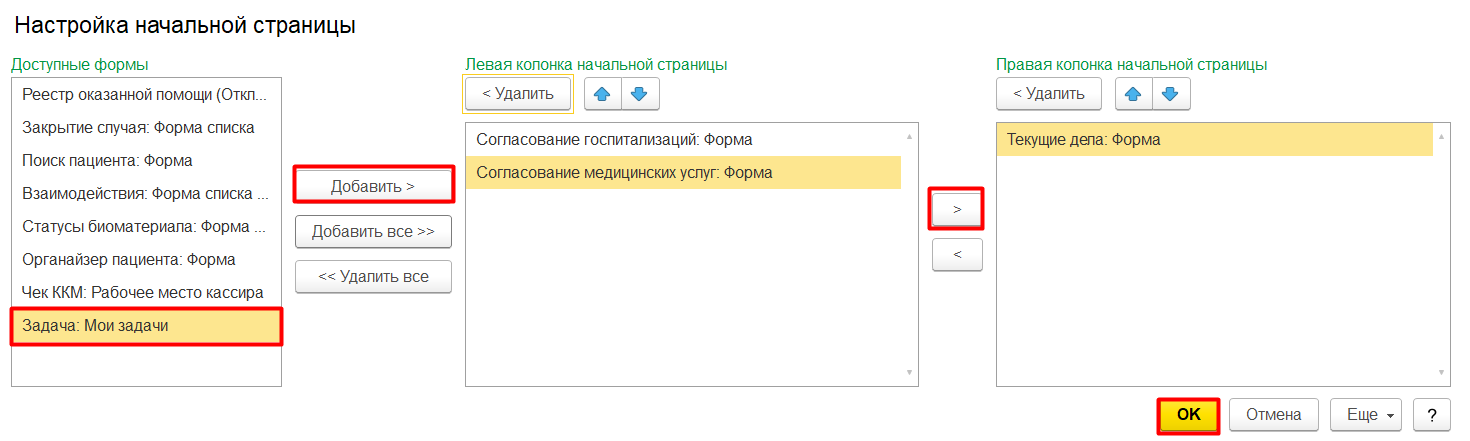The width and height of the screenshot is (1470, 441).
Task: Move left column item up with arrow
Action: [603, 95]
